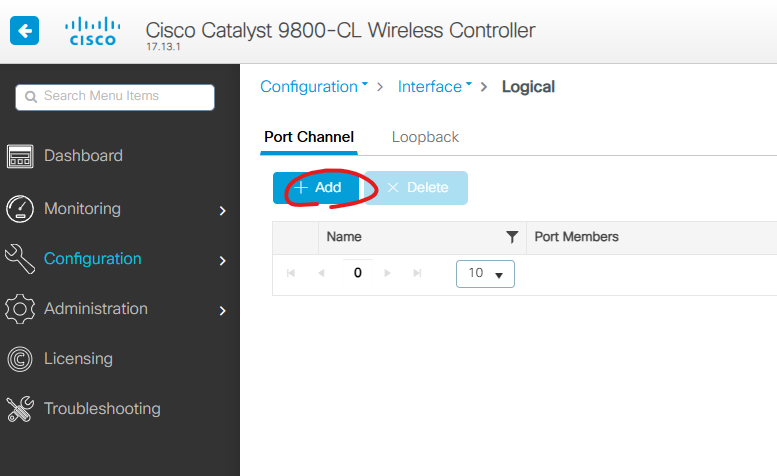Open the Configuration breadcrumb dropdown
Screen dimensions: 777x476
314,87
